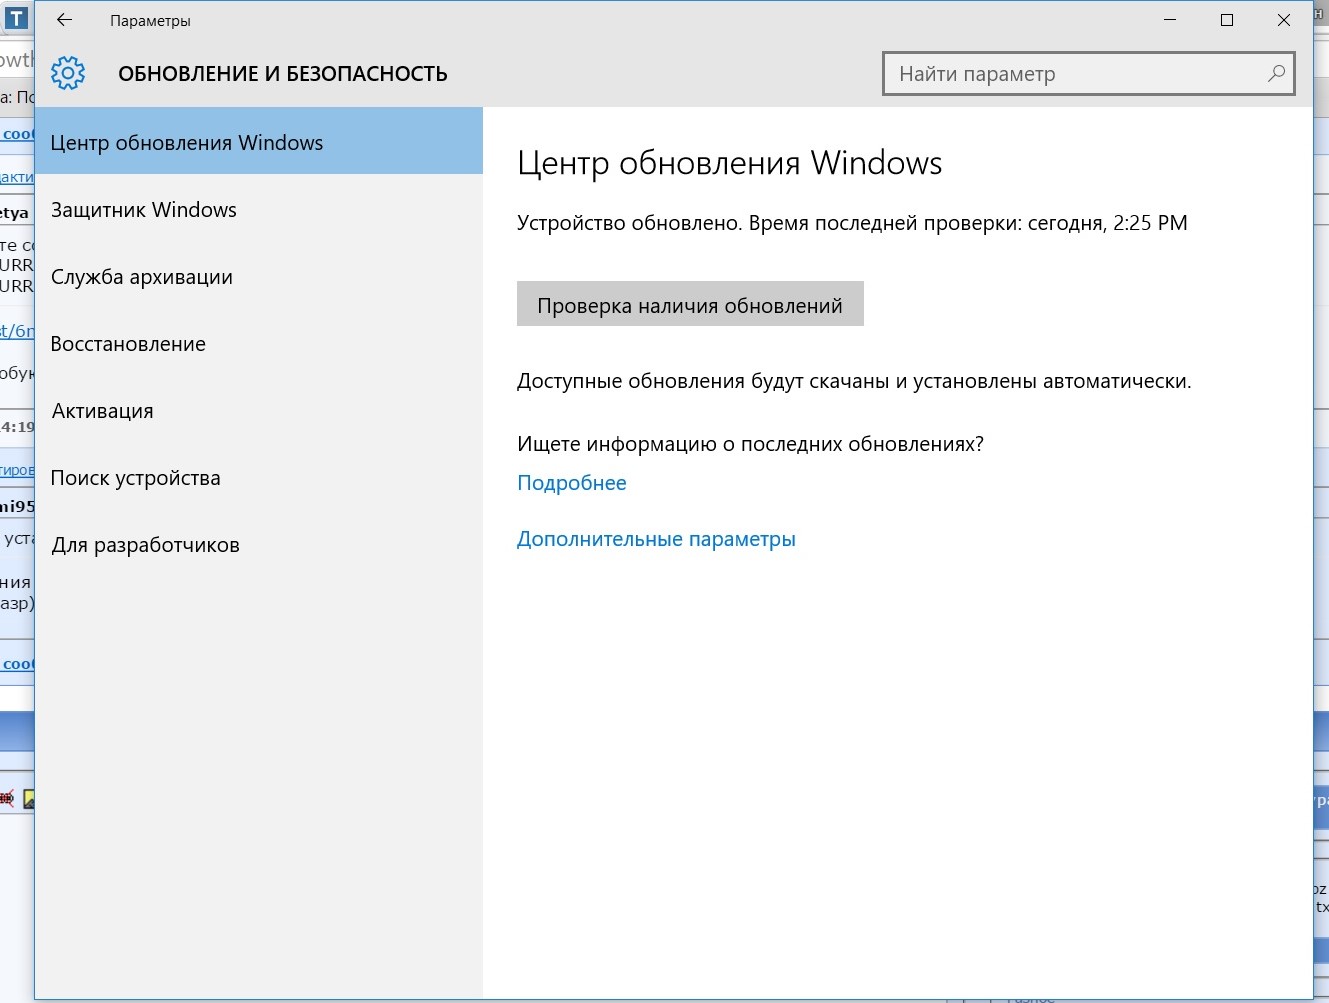
Task: Select Центр обновления Windows in the sidebar
Action: (x=259, y=142)
